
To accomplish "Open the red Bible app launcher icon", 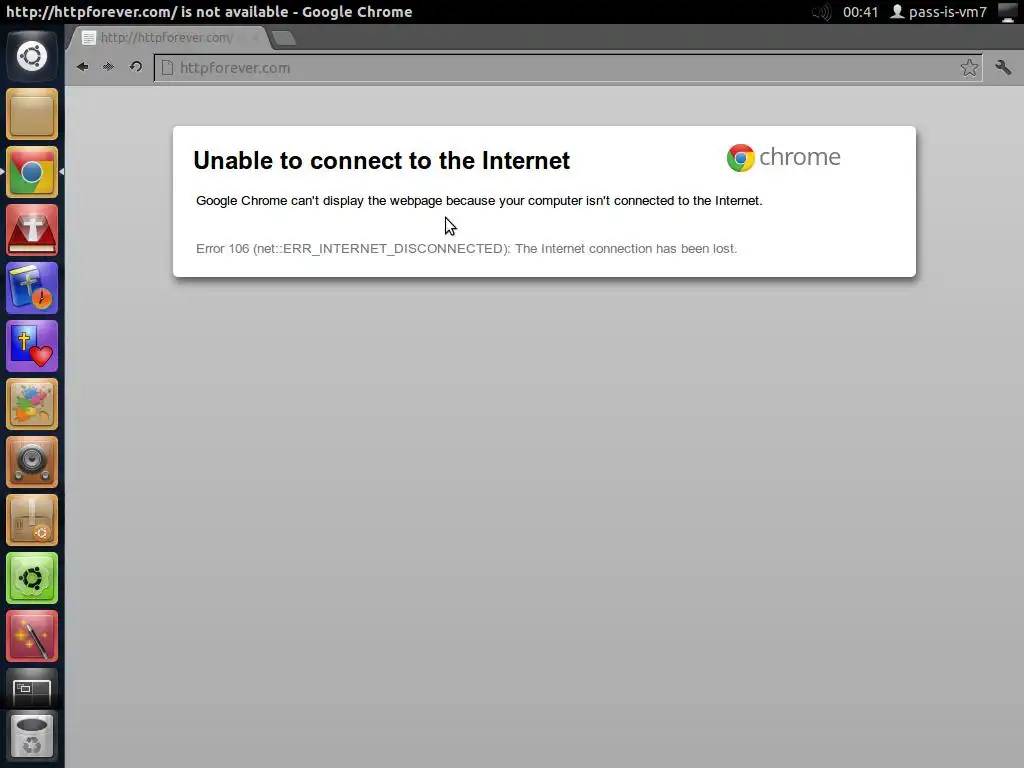I will tap(32, 231).
